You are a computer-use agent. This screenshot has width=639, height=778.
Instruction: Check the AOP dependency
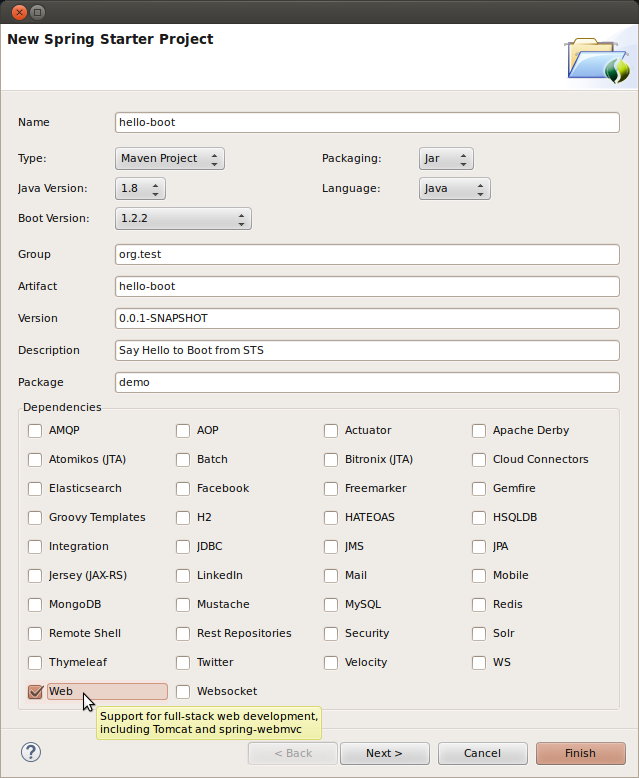click(183, 431)
